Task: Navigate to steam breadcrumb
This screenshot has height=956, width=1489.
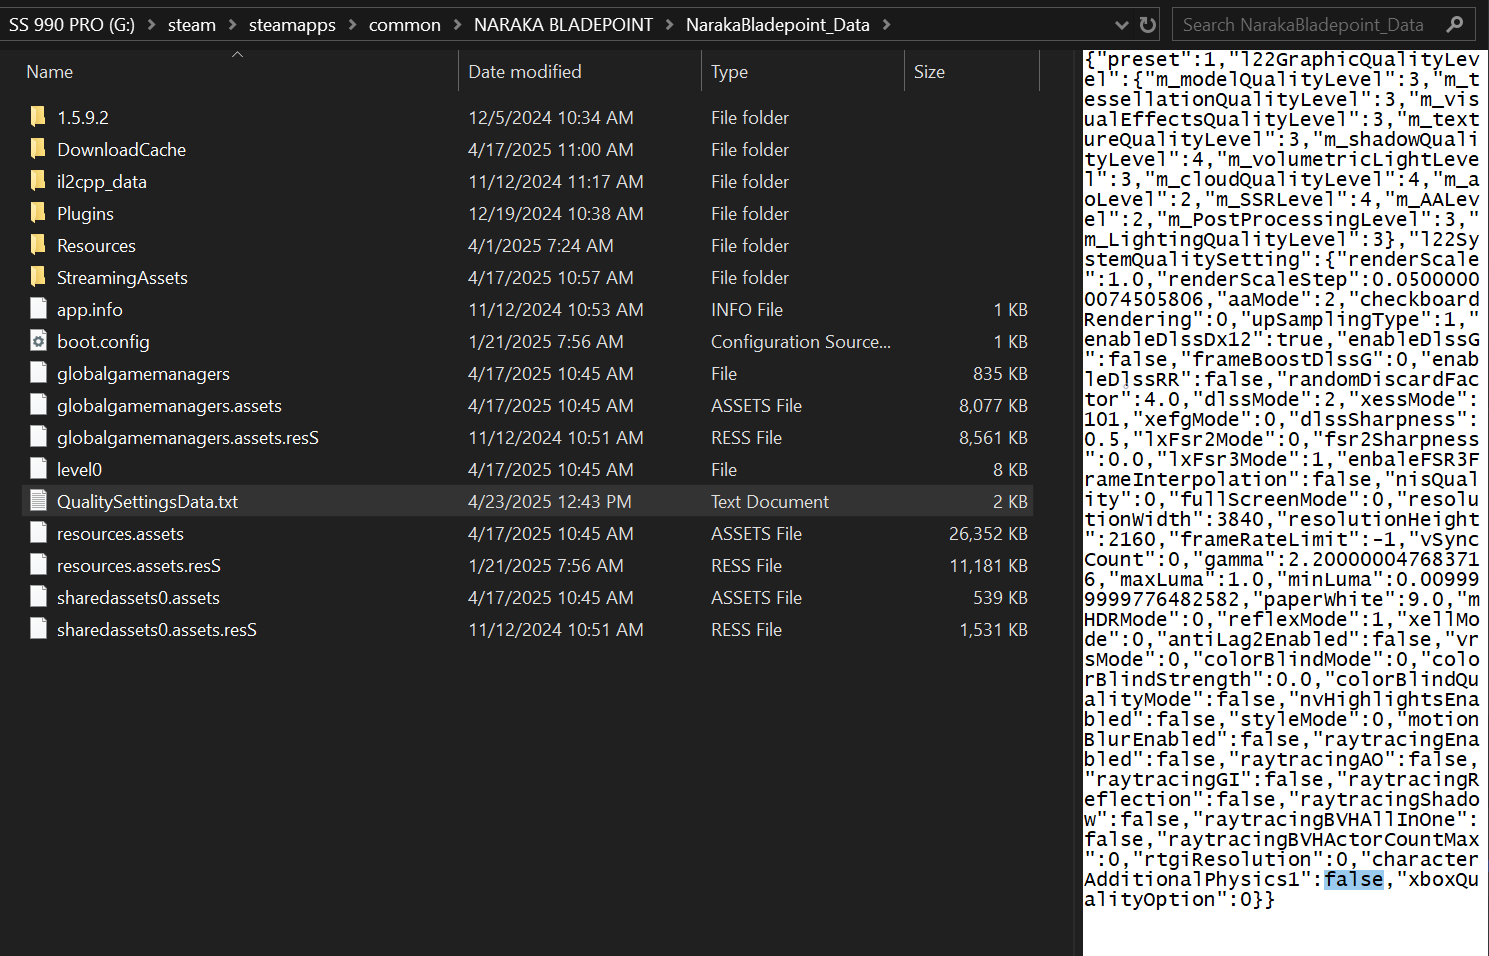Action: pyautogui.click(x=192, y=25)
